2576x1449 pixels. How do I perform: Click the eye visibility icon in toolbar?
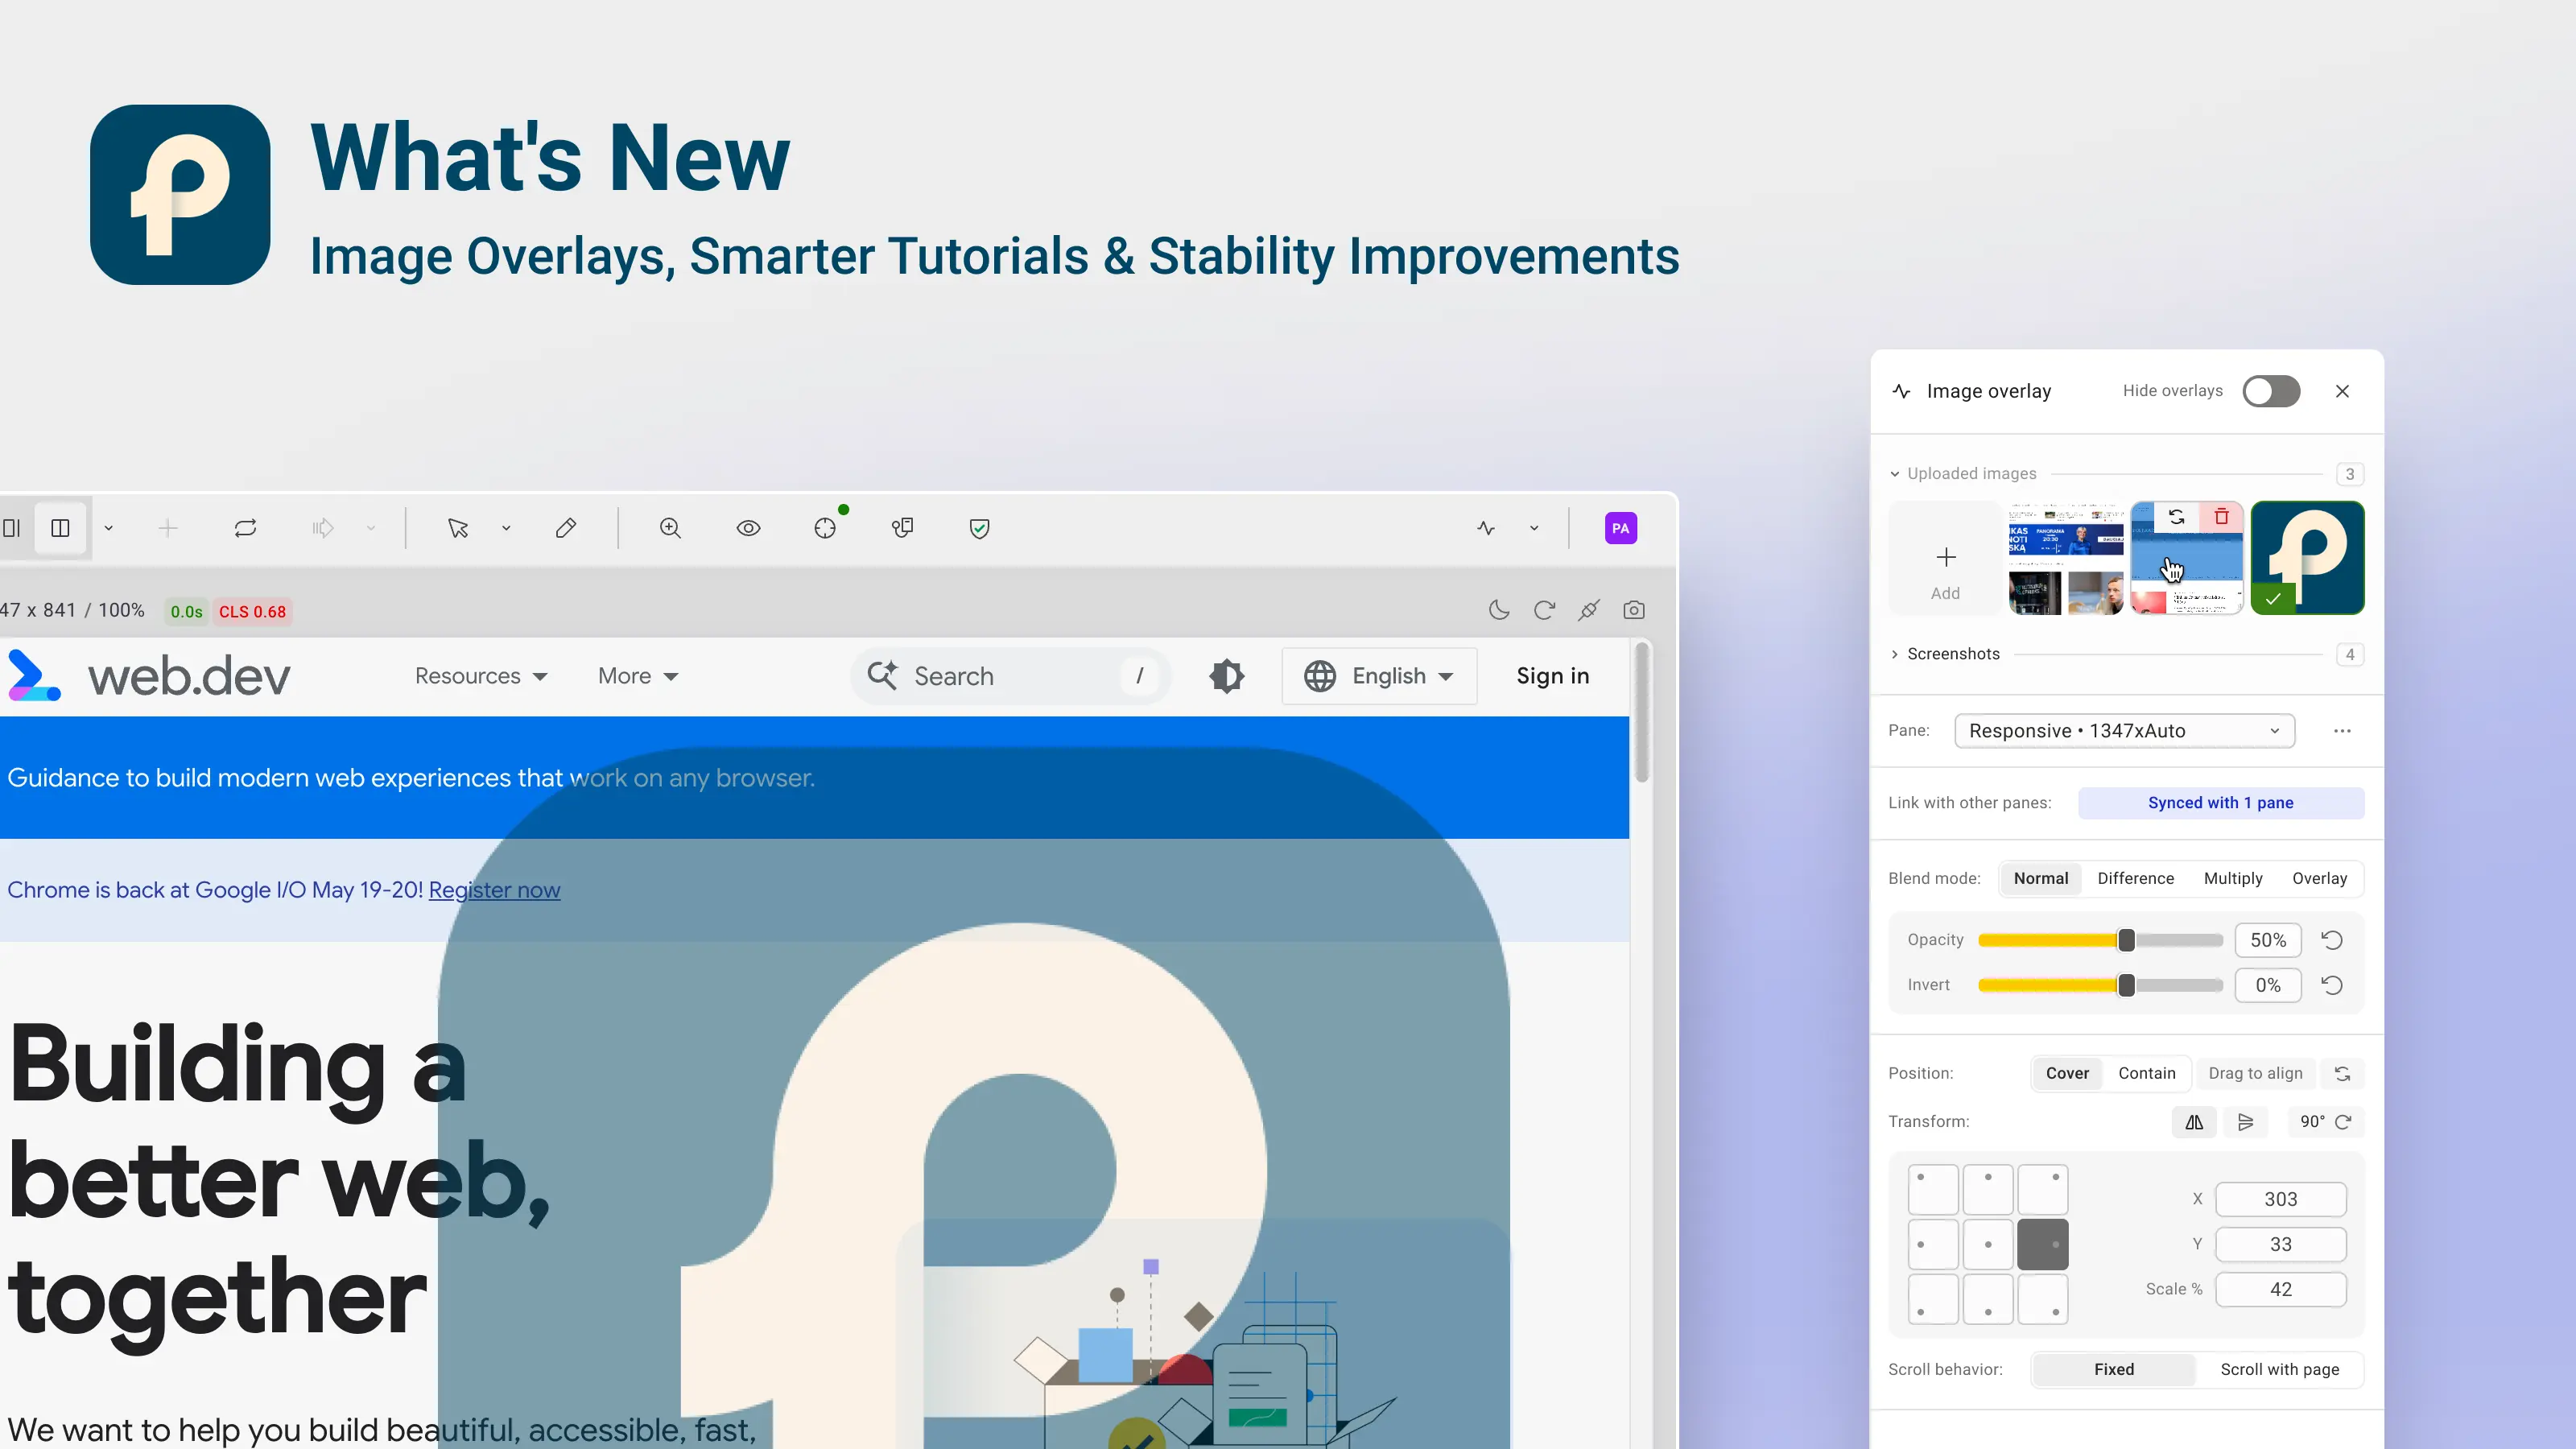click(x=749, y=528)
